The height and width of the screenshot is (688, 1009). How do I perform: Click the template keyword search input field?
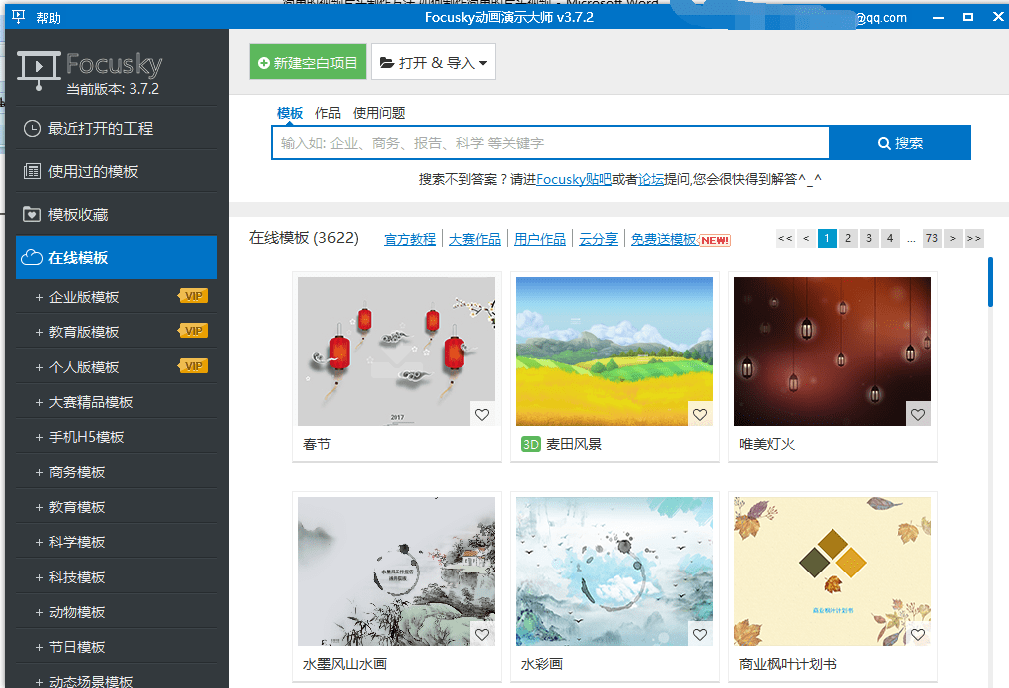pos(550,143)
